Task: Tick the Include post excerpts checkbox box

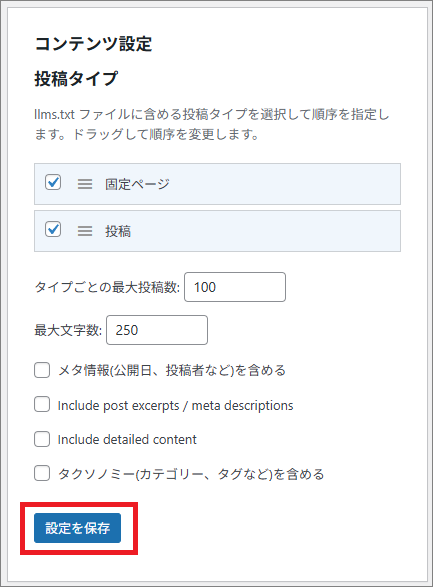Action: click(42, 405)
